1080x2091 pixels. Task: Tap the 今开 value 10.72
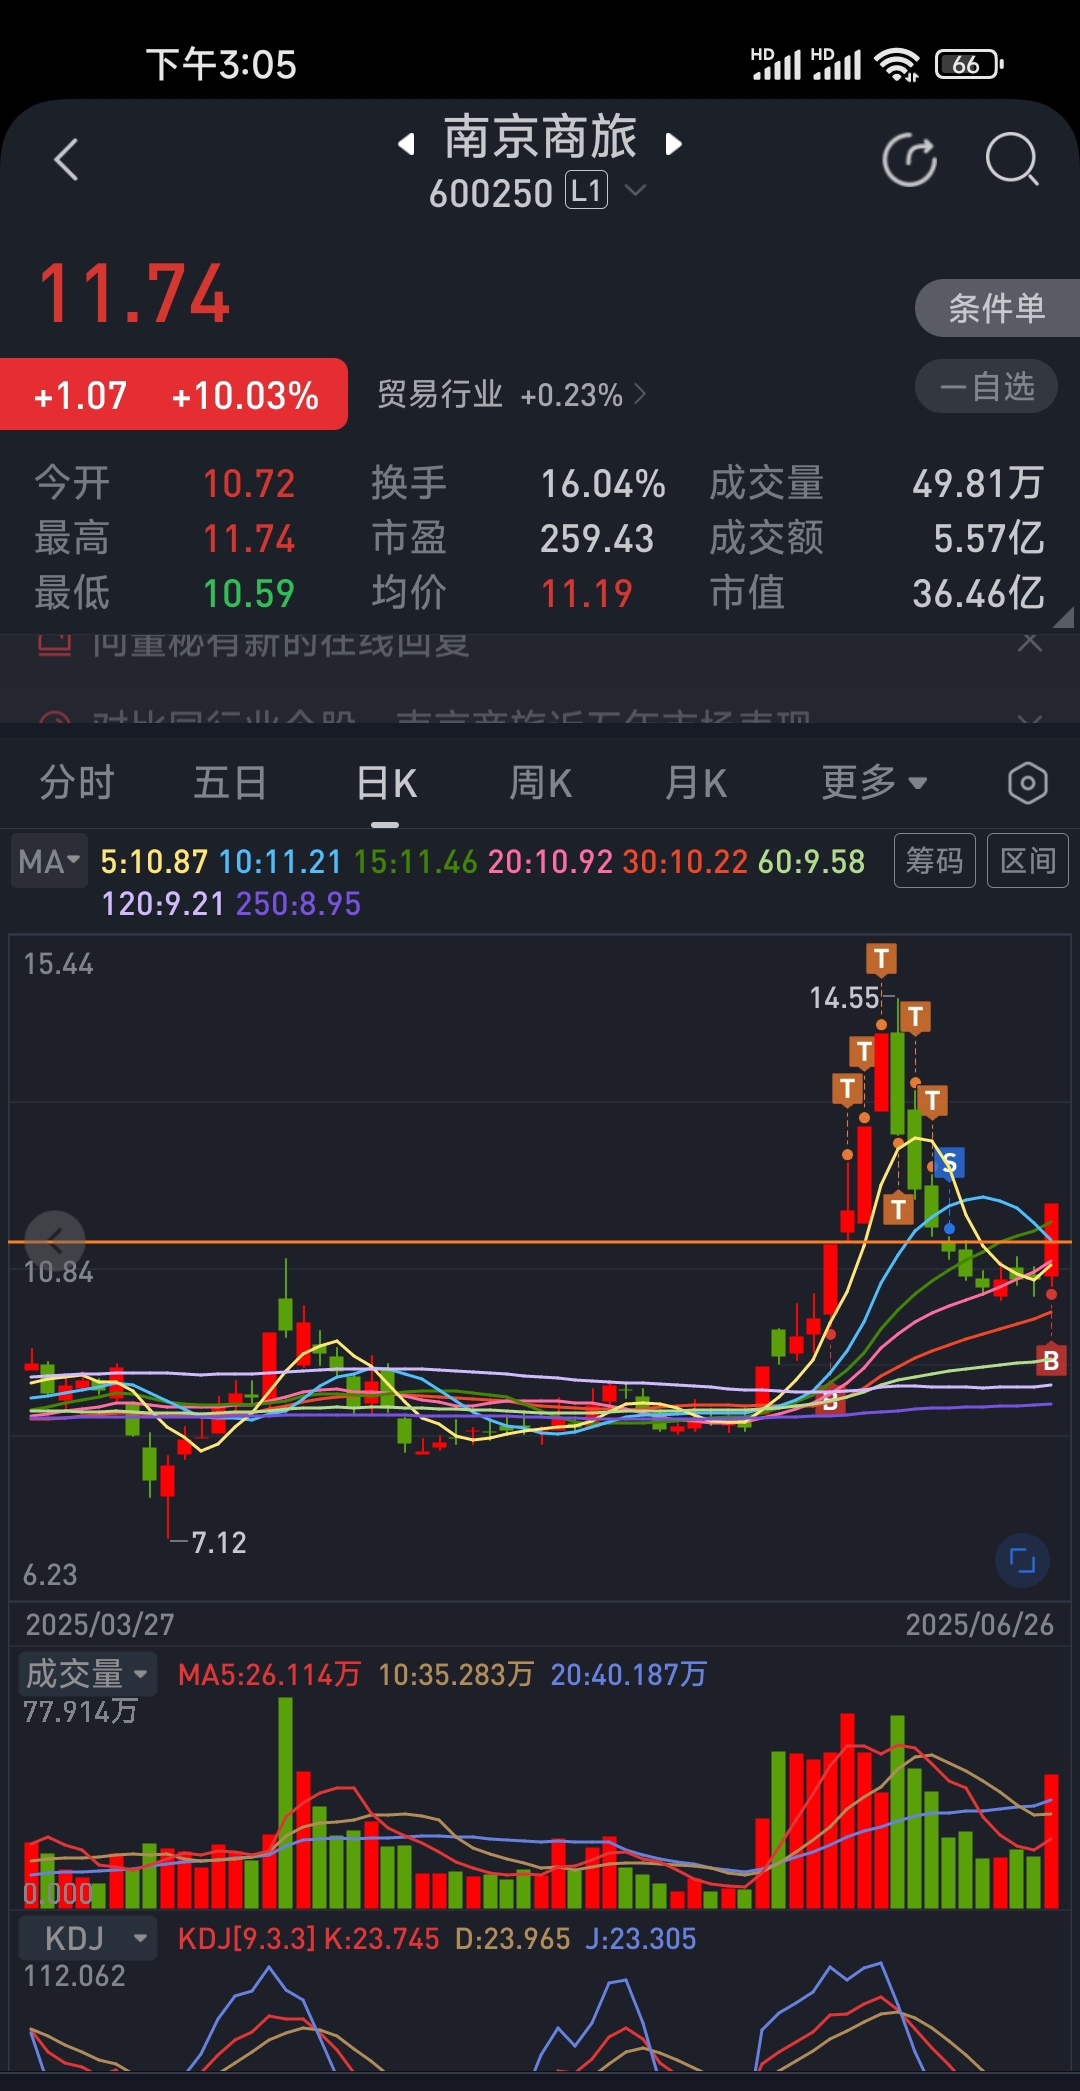(x=249, y=484)
